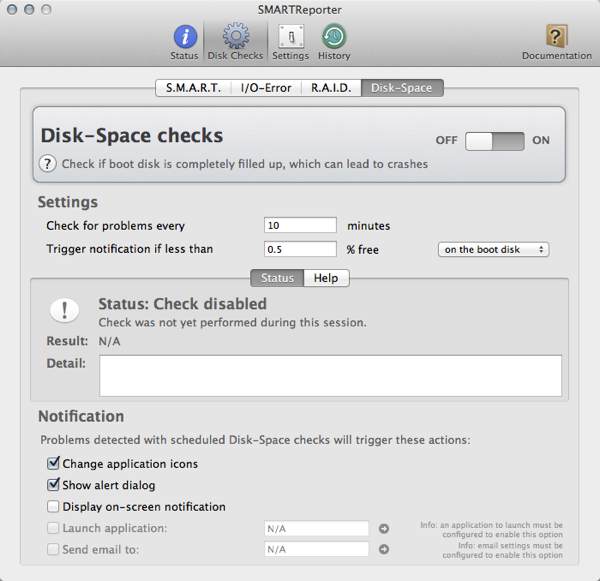This screenshot has width=600, height=581.
Task: Switch to the Help segment
Action: [x=326, y=278]
